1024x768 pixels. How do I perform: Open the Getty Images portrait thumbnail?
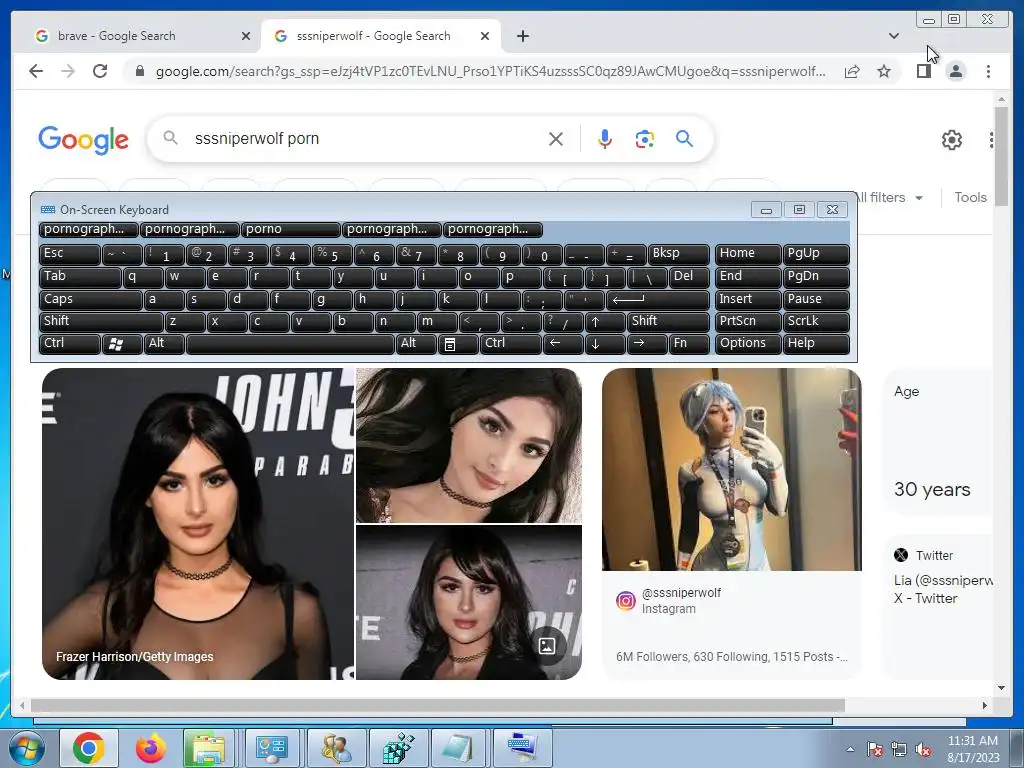coord(198,524)
